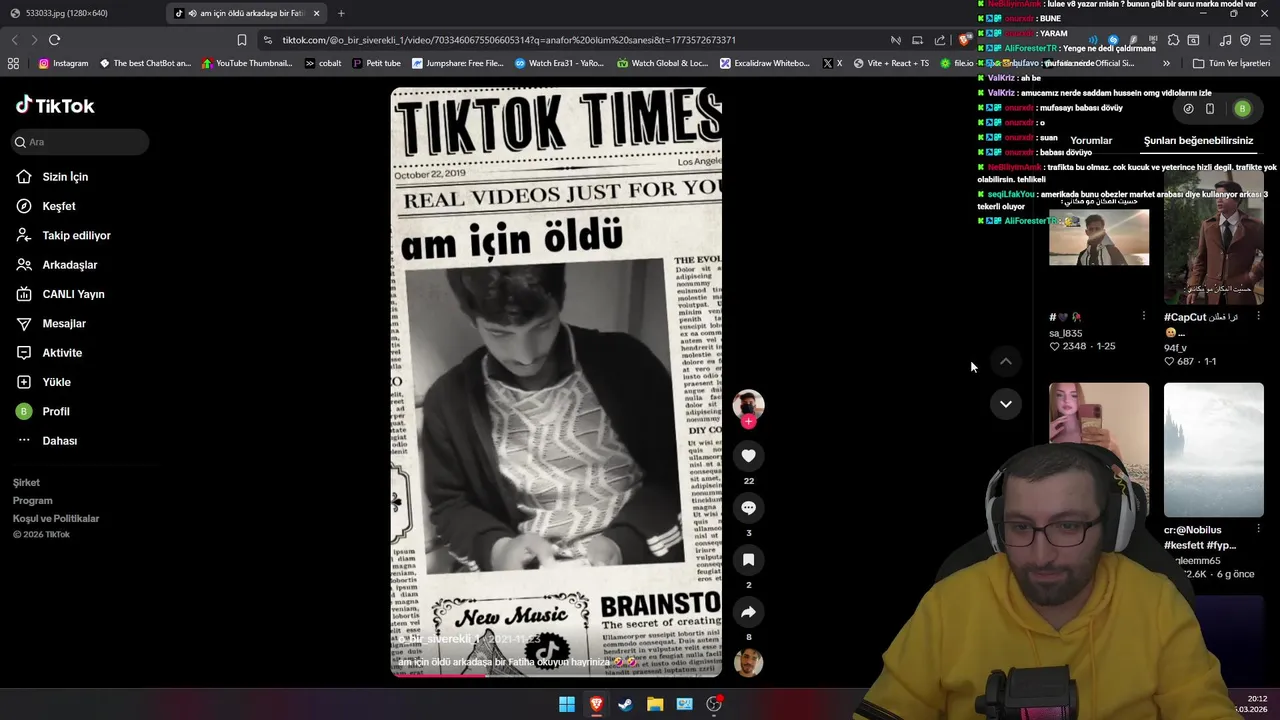Open the sa_l835 recommended video thumbnail

point(1099,237)
